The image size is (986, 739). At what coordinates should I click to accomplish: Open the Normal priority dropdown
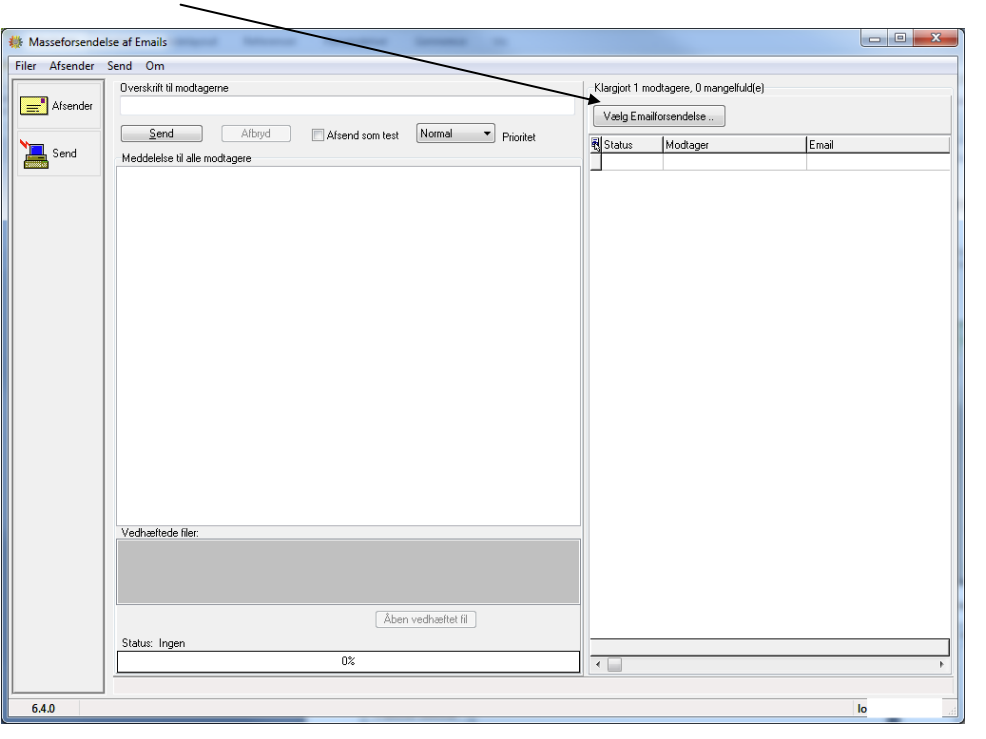click(x=455, y=133)
